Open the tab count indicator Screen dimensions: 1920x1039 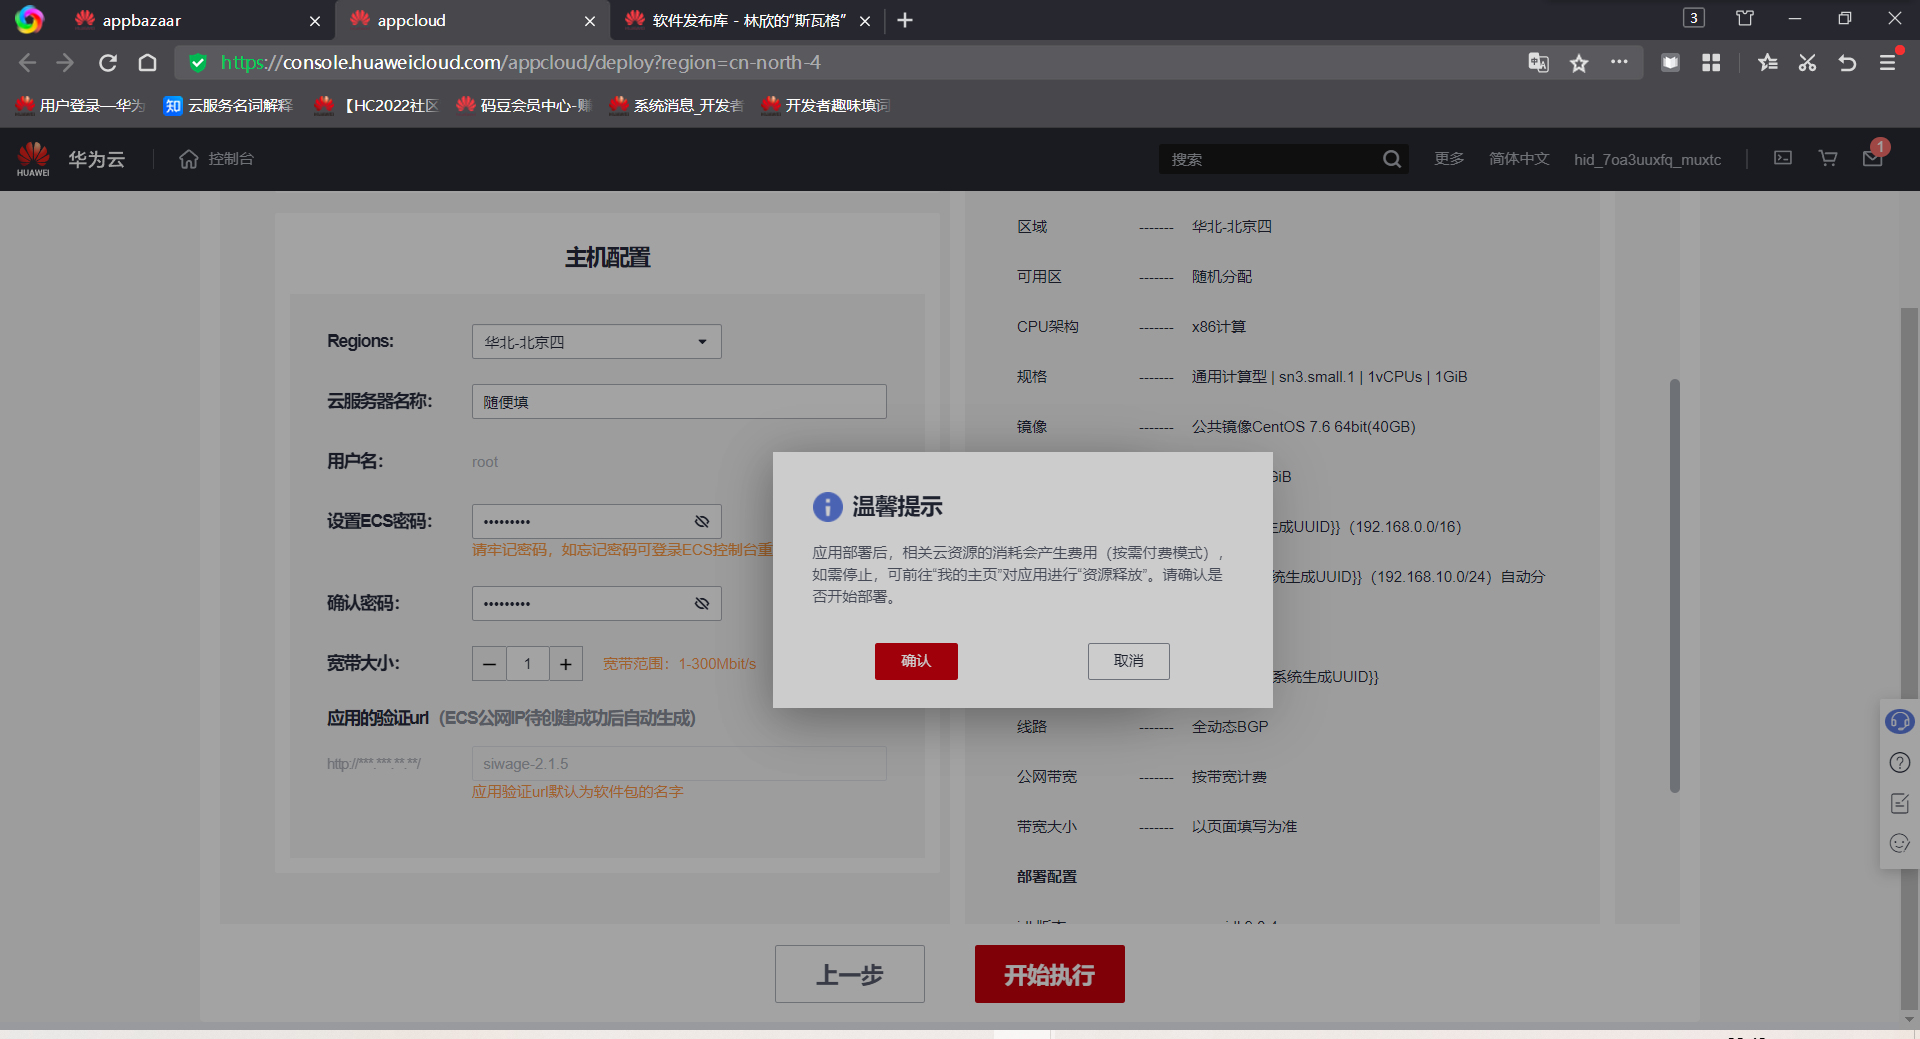click(1694, 18)
